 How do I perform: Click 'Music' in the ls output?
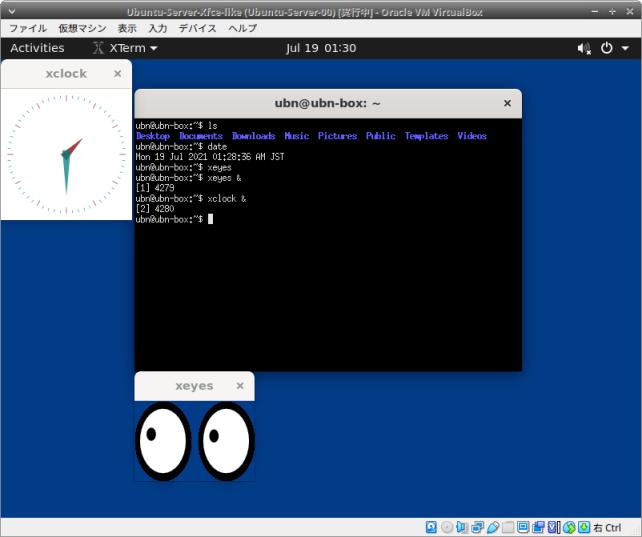point(296,136)
